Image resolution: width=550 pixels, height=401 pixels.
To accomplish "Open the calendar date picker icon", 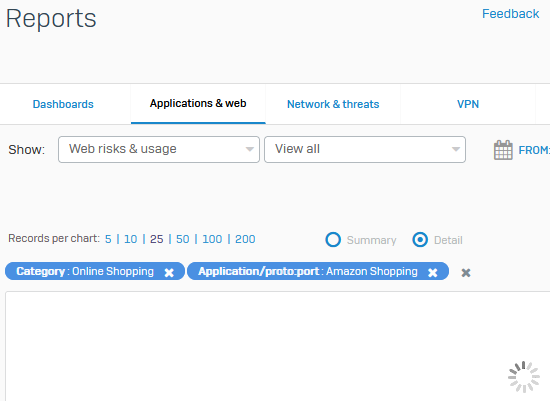I will (503, 150).
